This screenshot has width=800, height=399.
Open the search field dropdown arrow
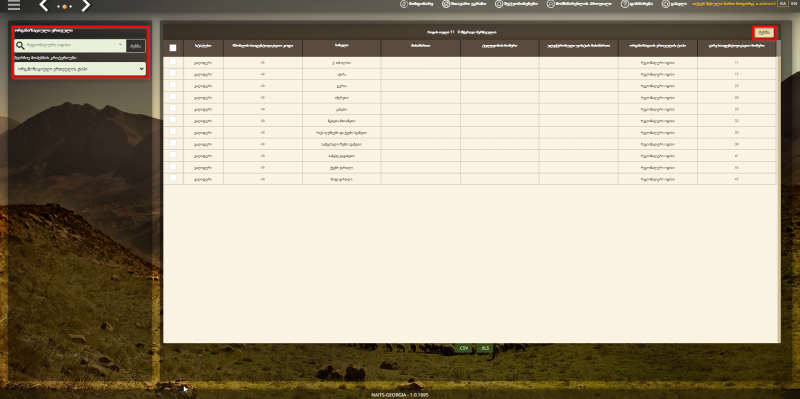[120, 45]
